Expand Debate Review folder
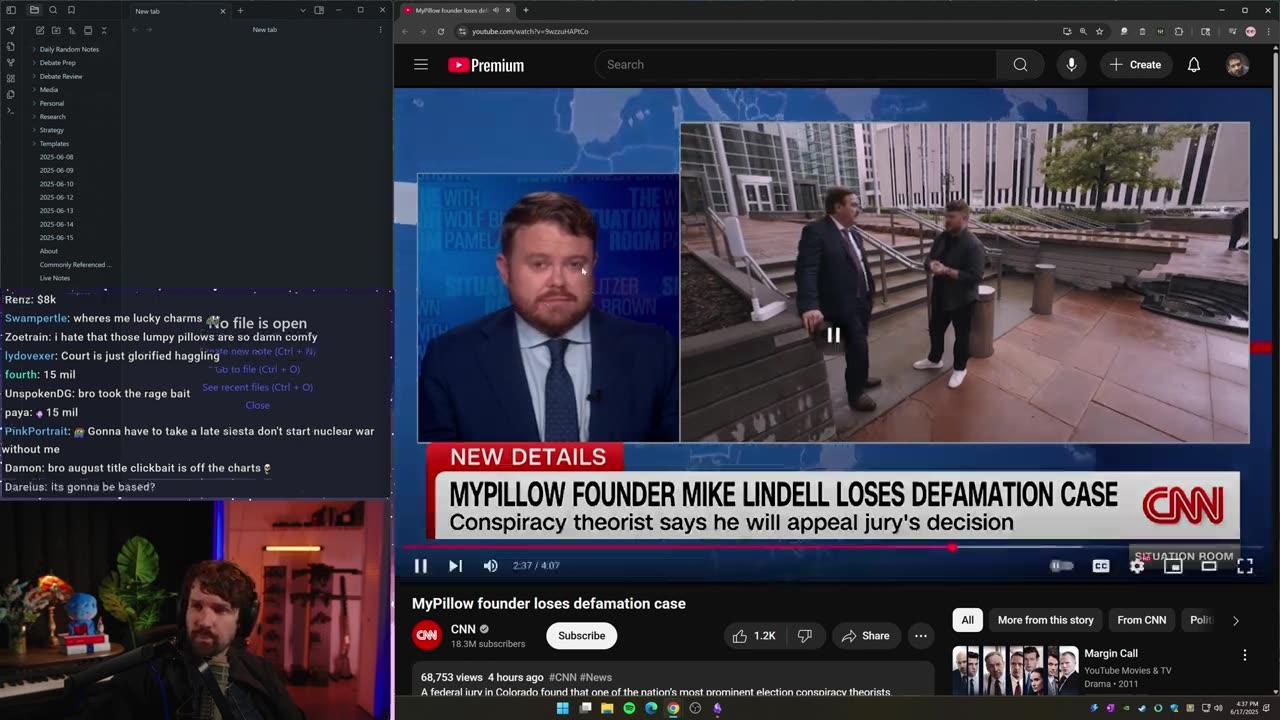 (60, 76)
